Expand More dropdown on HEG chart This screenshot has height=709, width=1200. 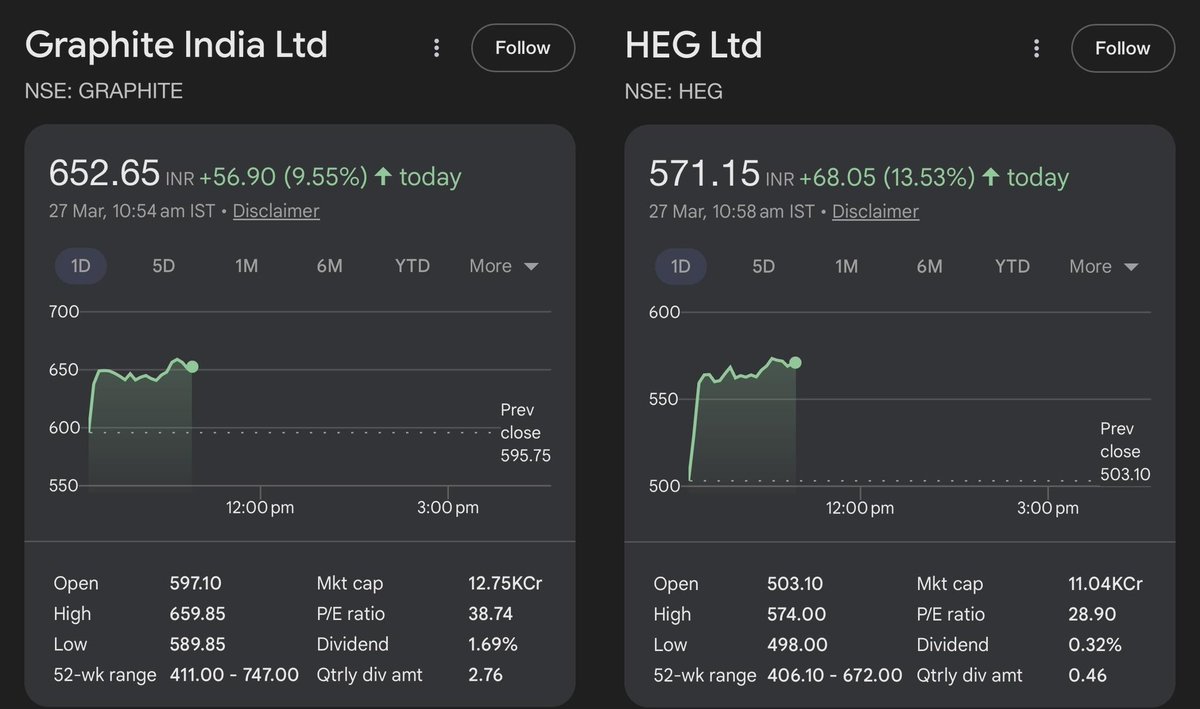pos(1104,266)
